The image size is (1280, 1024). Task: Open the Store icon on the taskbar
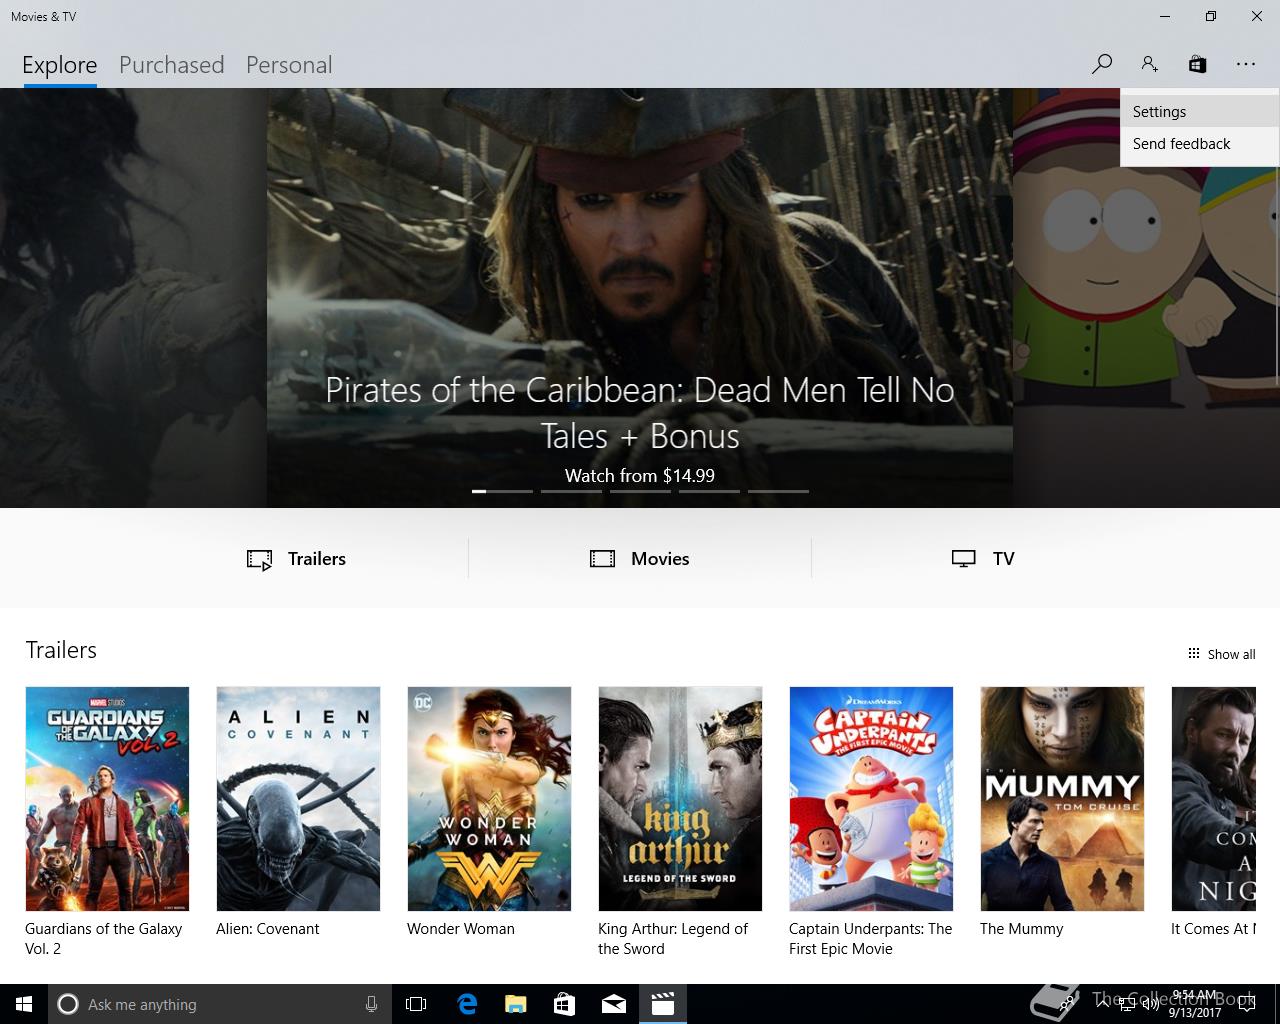(x=565, y=1004)
